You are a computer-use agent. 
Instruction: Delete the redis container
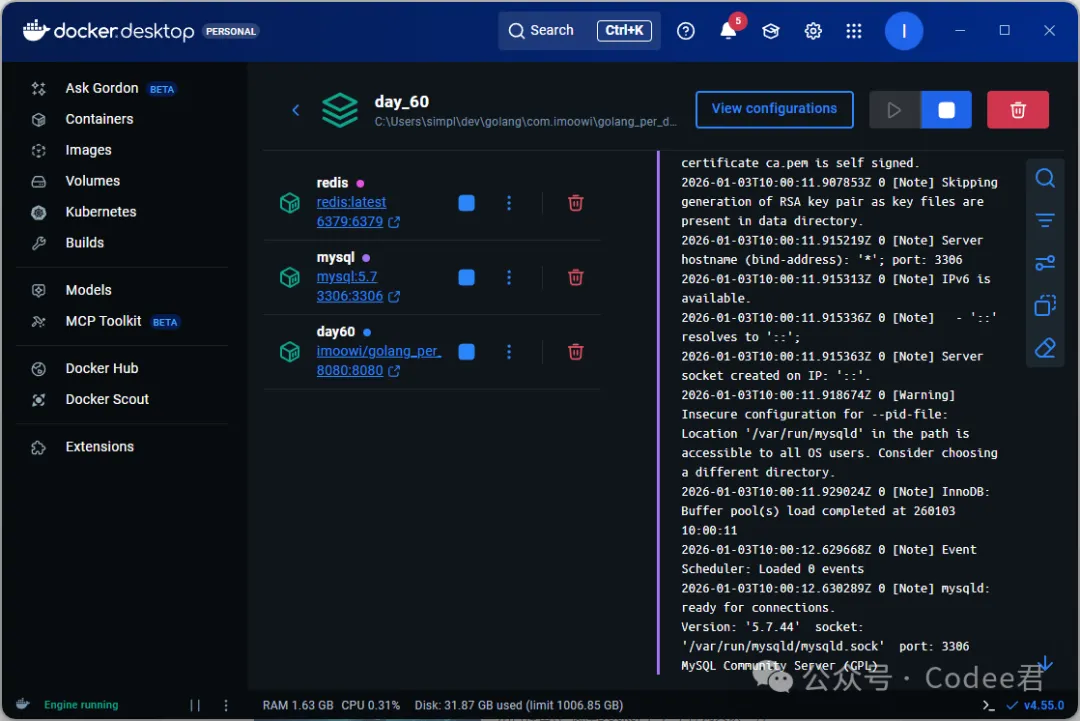point(576,203)
